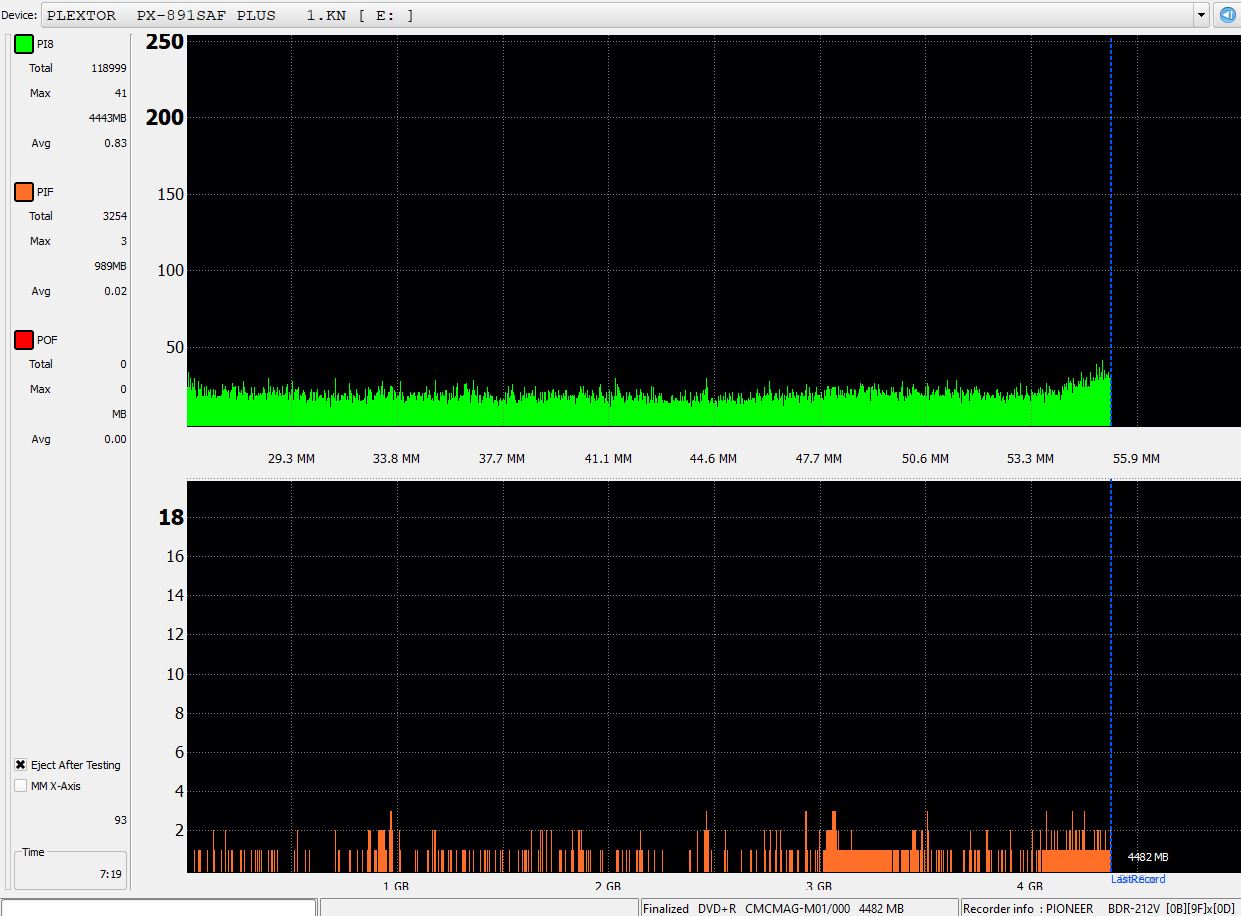Click the PI8 Max value 41
The height and width of the screenshot is (916, 1241).
120,93
